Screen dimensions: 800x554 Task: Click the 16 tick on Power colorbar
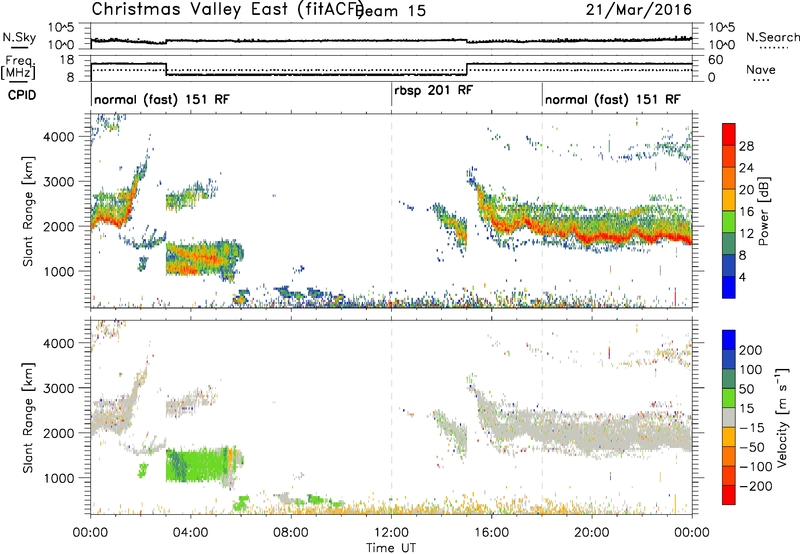click(x=746, y=212)
